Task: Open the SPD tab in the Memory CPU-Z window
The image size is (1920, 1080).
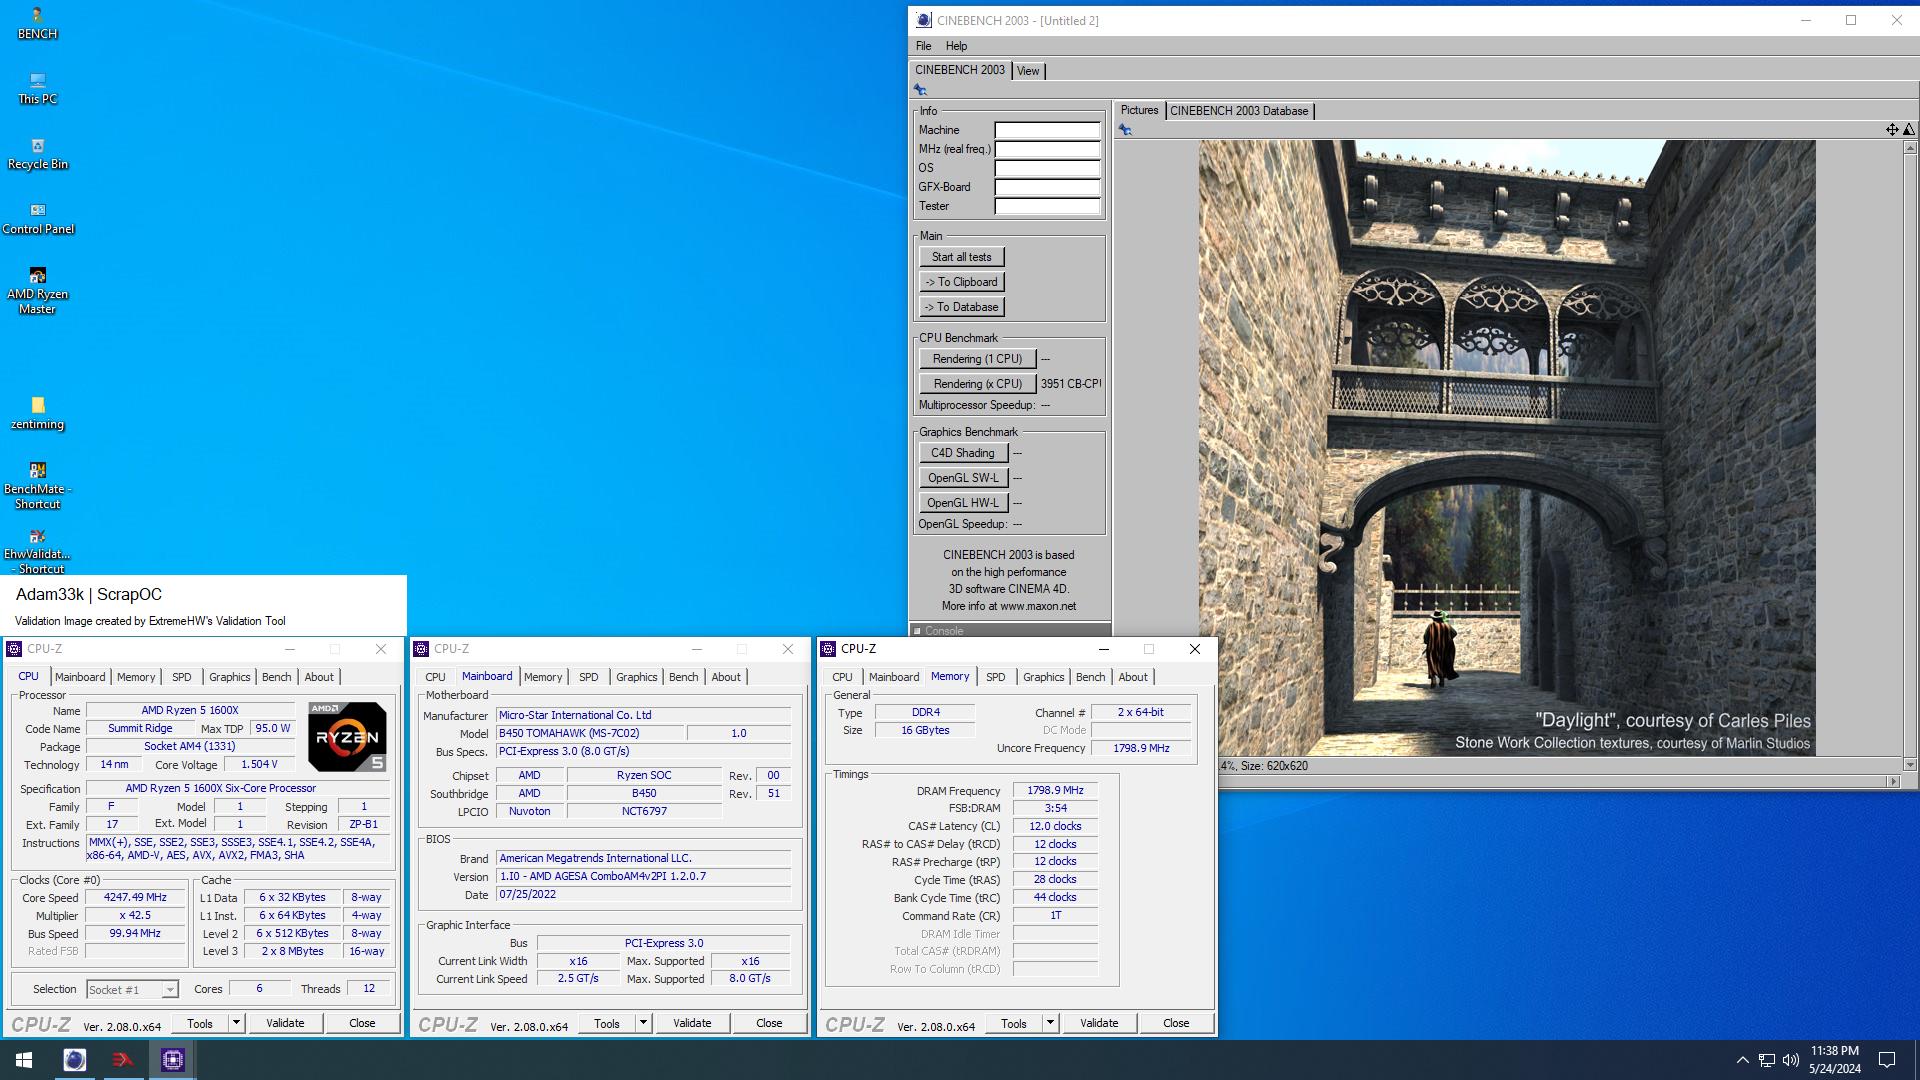Action: click(x=995, y=677)
